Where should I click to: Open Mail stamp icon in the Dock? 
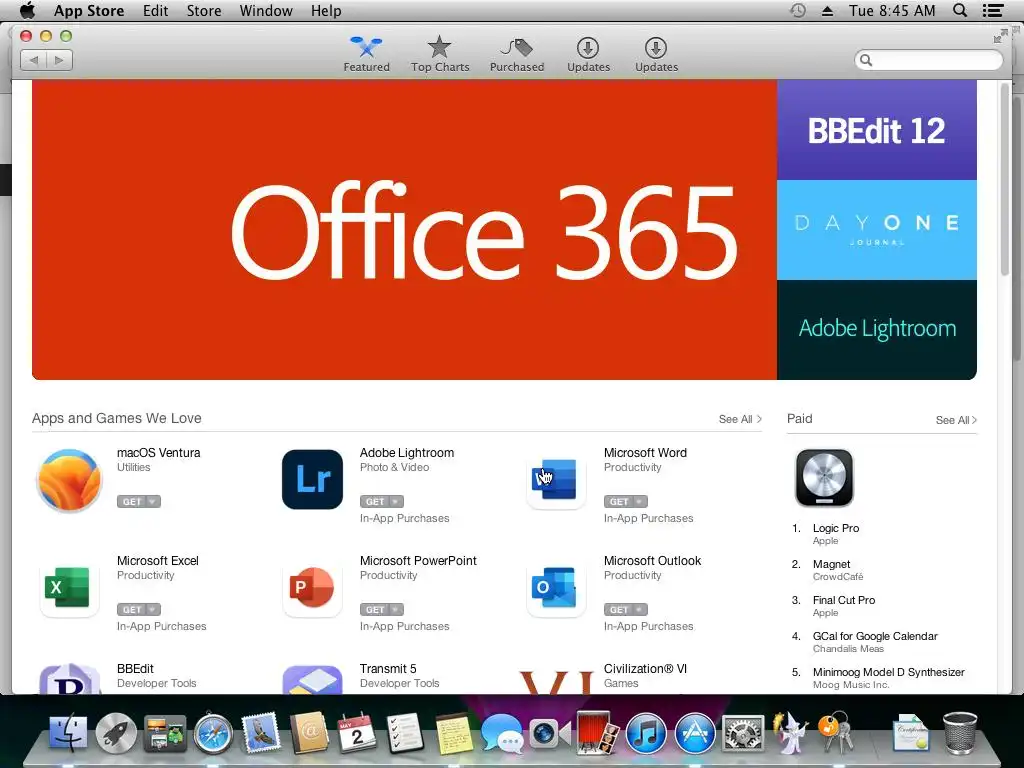(x=261, y=733)
